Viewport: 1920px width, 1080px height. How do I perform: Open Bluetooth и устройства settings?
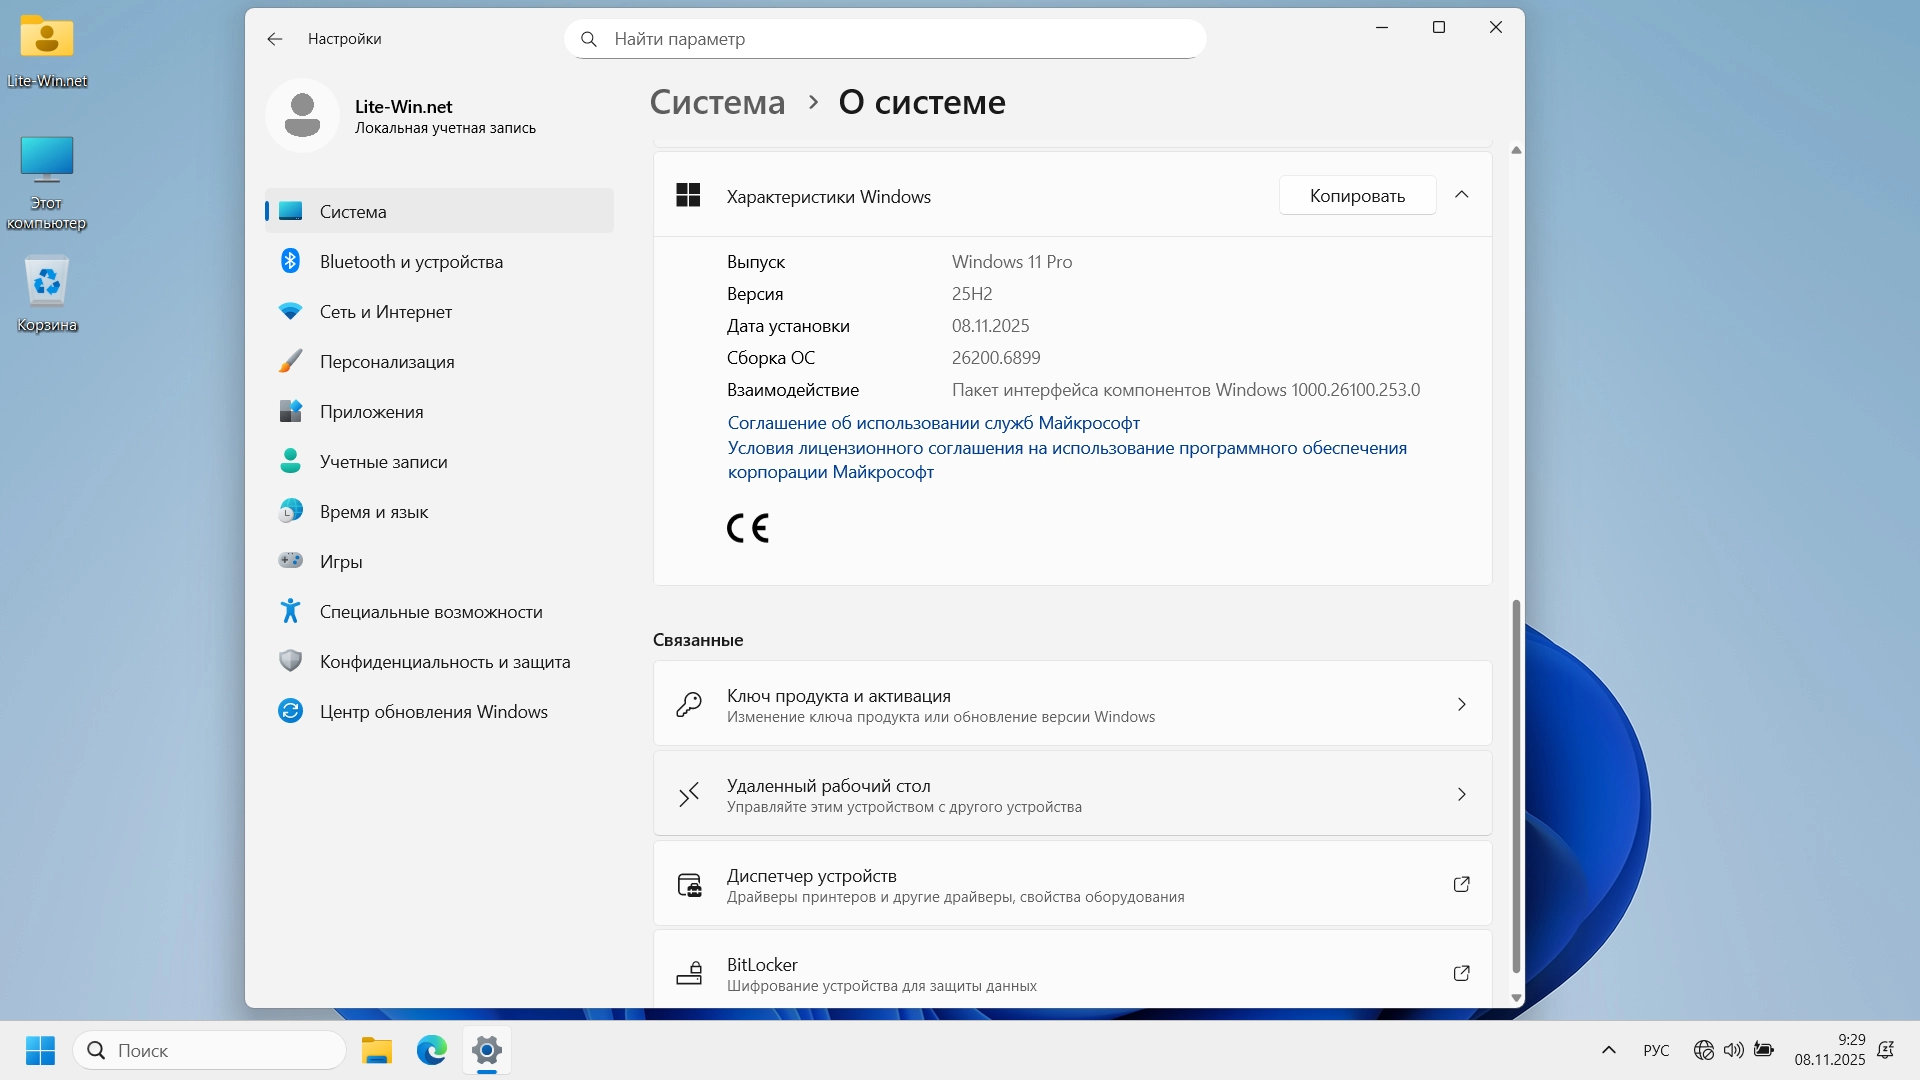pyautogui.click(x=411, y=262)
